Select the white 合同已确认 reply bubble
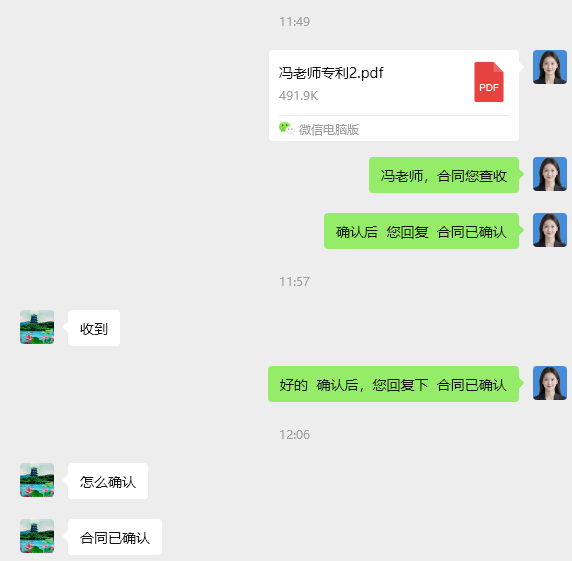This screenshot has width=572, height=561. [x=115, y=537]
